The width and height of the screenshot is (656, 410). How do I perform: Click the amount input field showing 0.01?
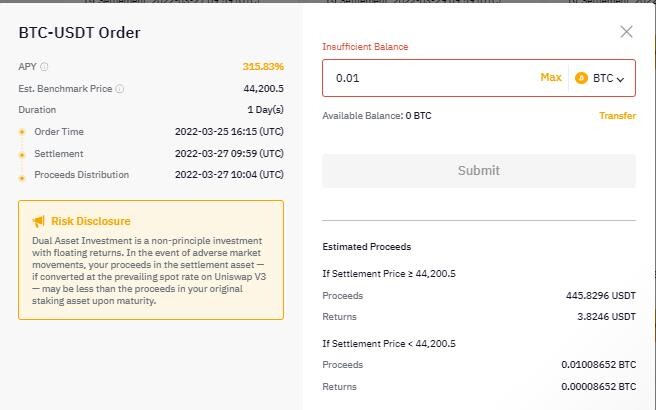pos(429,78)
